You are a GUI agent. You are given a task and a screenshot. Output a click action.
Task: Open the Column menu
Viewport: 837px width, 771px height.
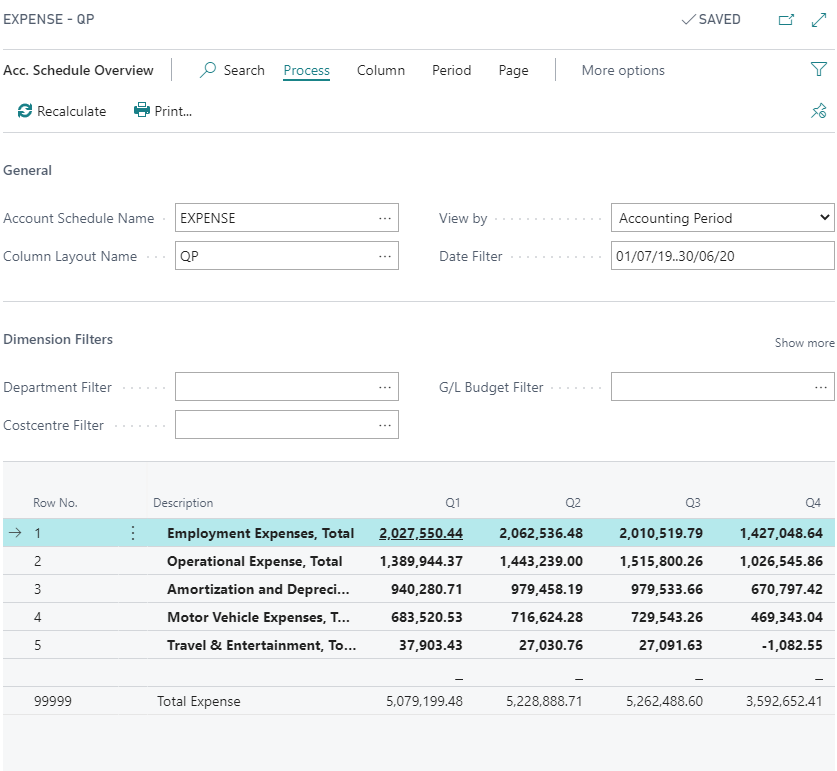point(381,70)
